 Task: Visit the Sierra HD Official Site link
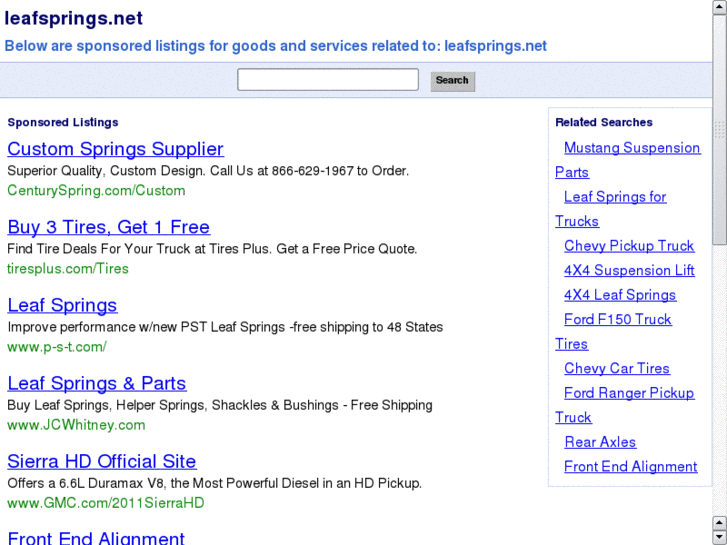click(x=101, y=461)
